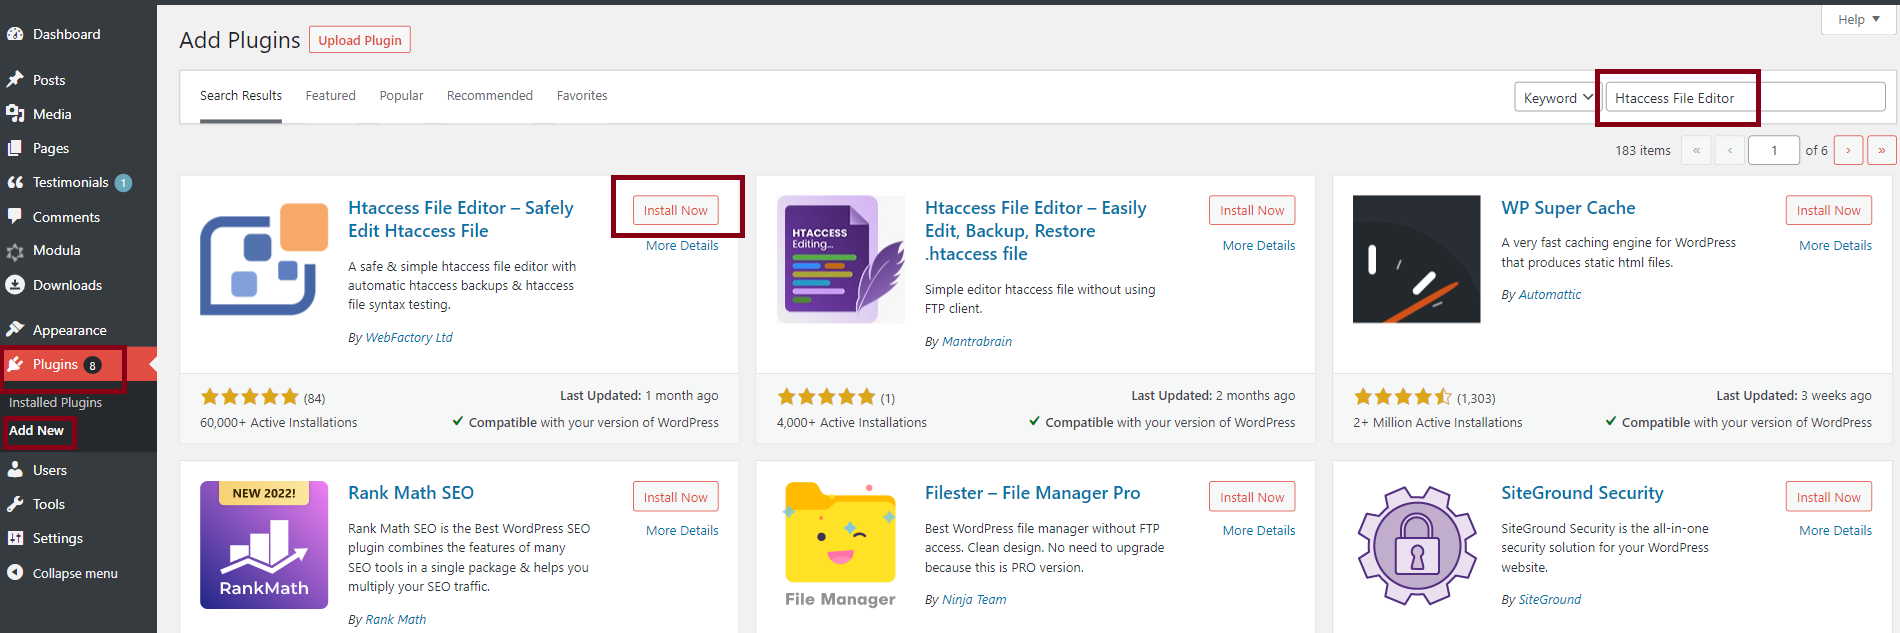Screen dimensions: 1900x633
Task: Install WP Super Cache plugin
Action: (1829, 210)
